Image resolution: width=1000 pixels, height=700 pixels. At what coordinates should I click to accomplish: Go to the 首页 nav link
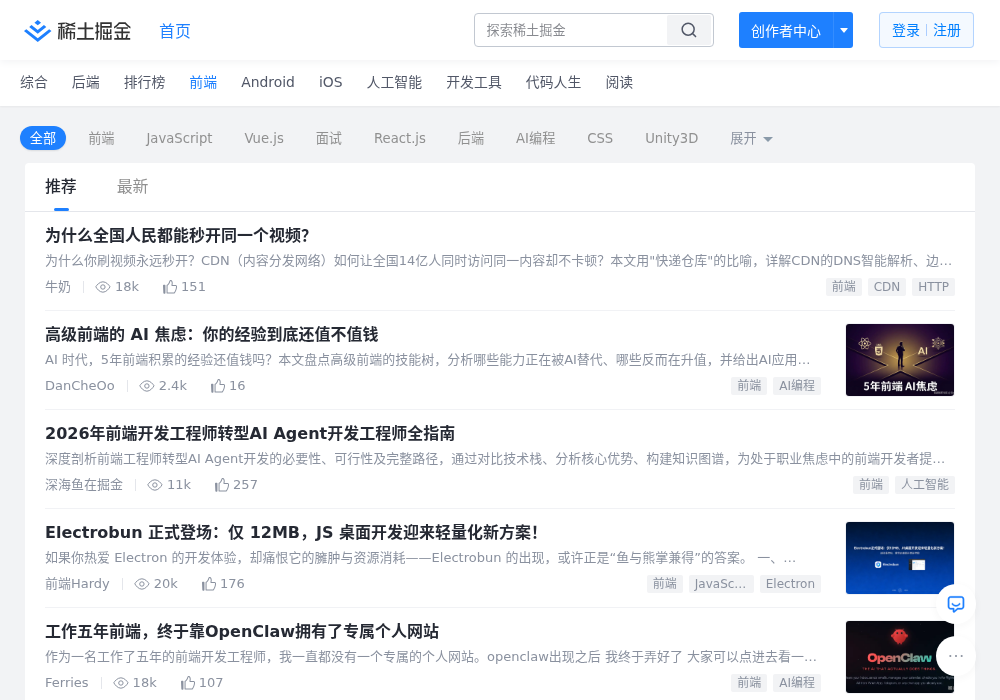pos(175,31)
